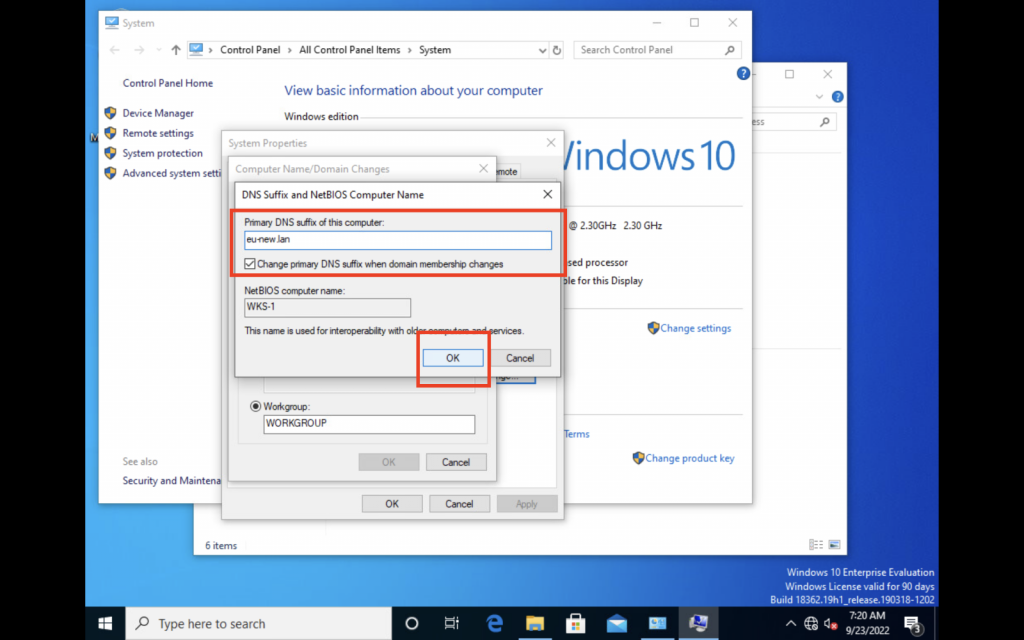Click the up arrow navigation icon
Image resolution: width=1024 pixels, height=640 pixels.
[176, 50]
